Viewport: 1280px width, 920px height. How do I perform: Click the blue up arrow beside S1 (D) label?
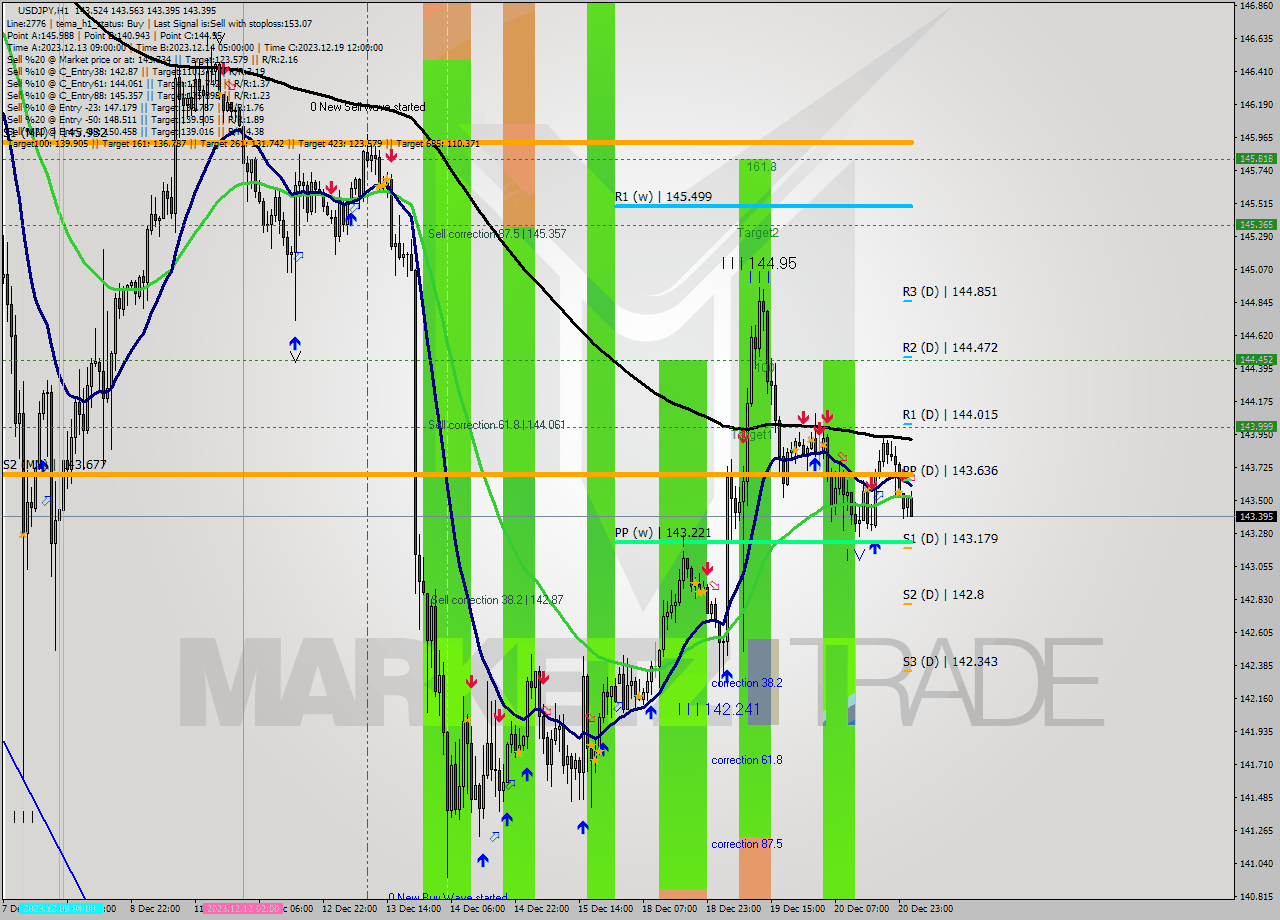click(x=875, y=547)
